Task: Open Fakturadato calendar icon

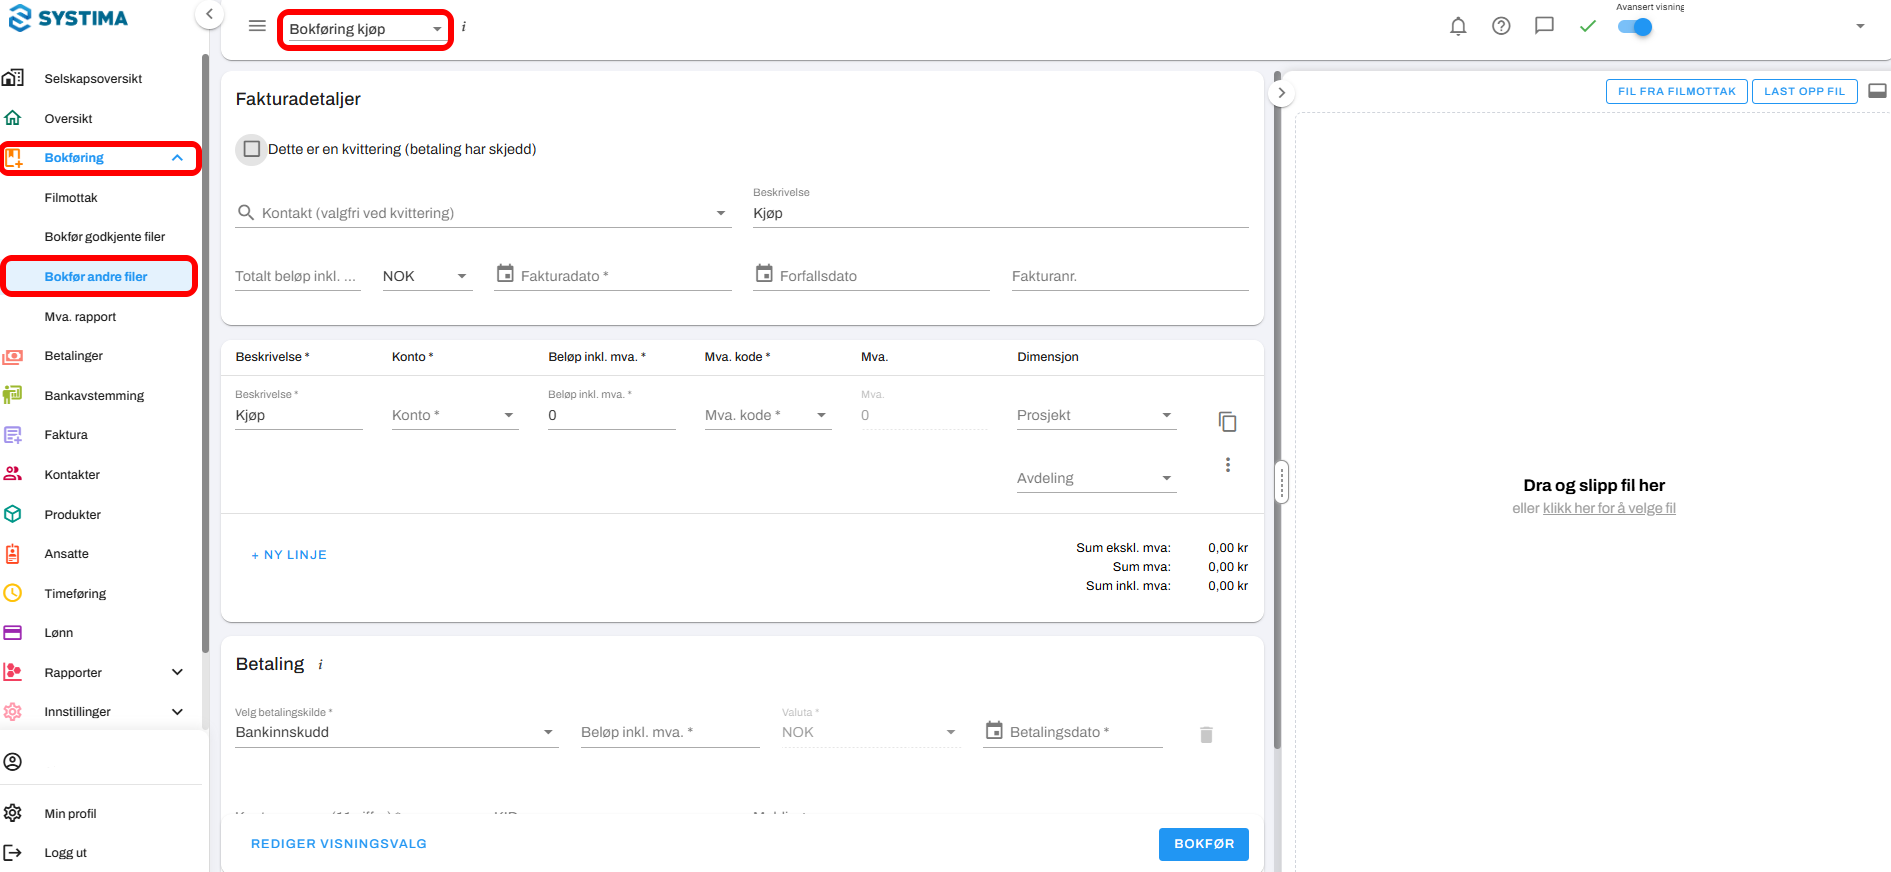Action: click(505, 274)
